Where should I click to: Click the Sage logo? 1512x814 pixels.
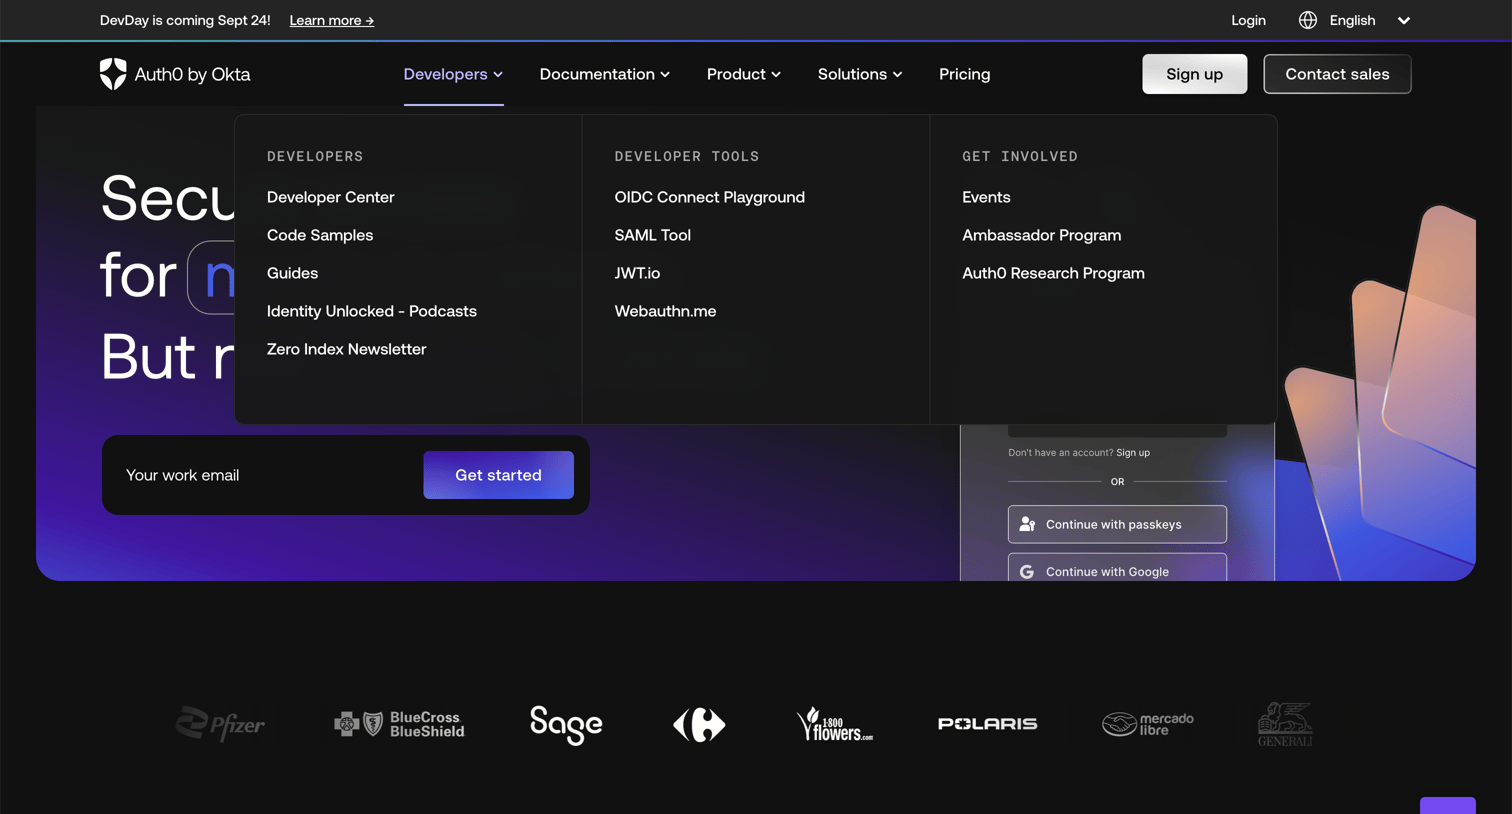[x=566, y=725]
